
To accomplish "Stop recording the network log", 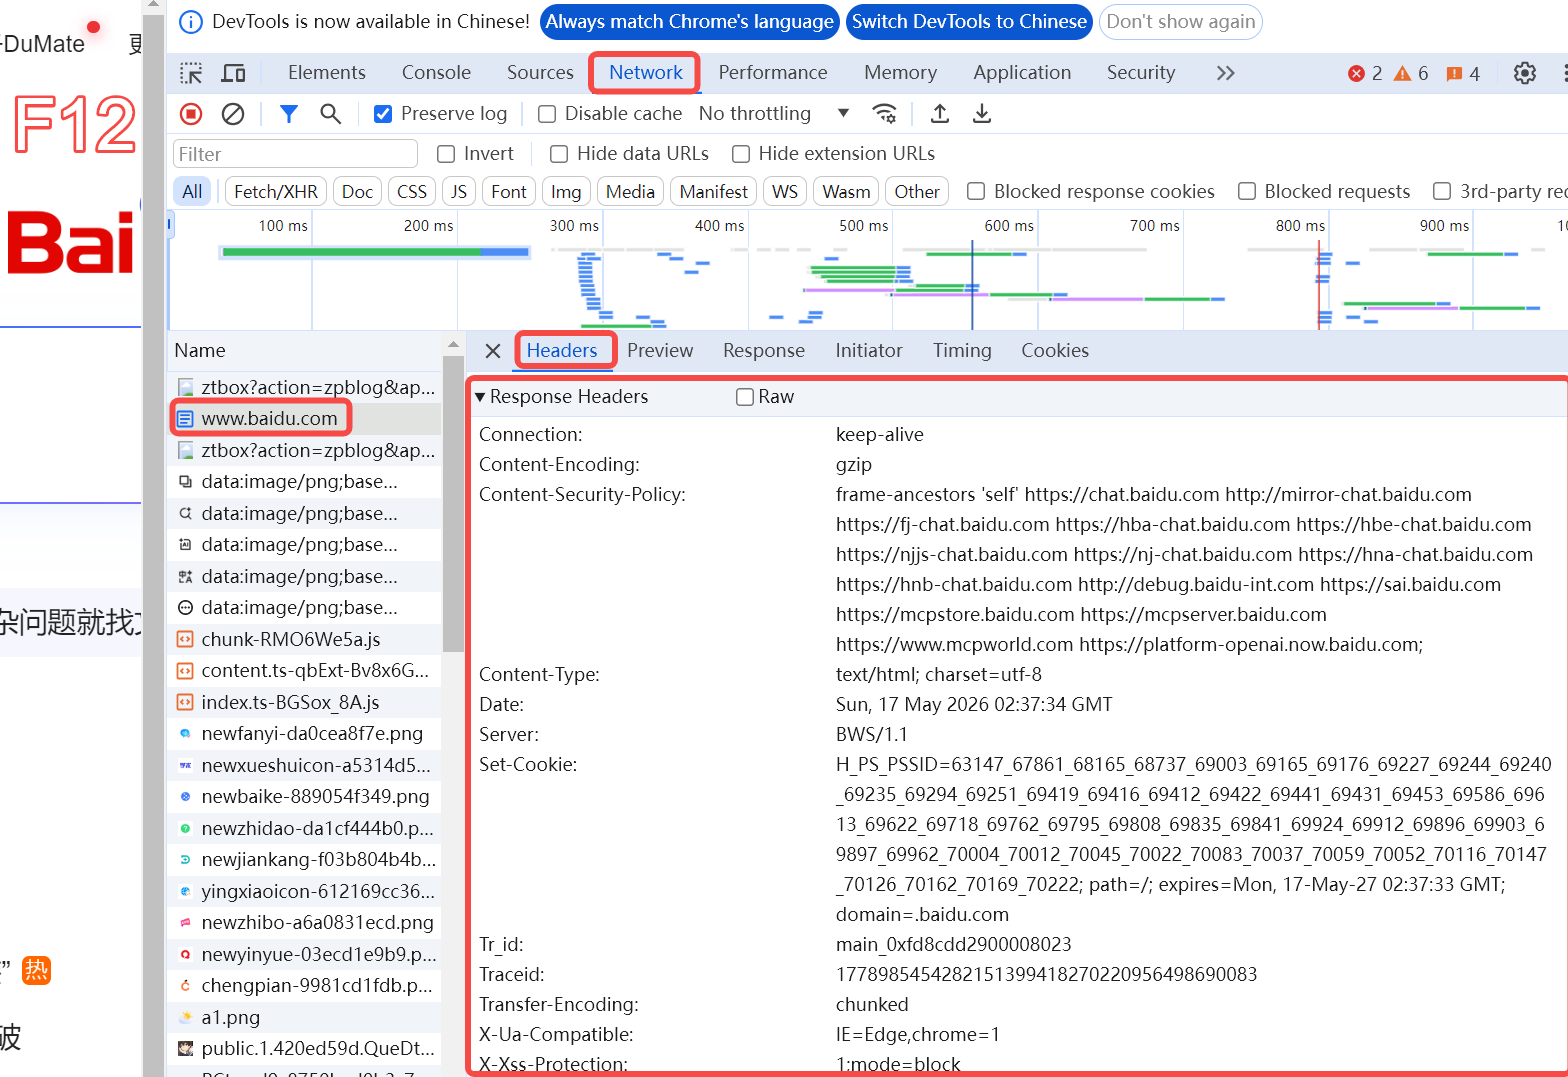I will (191, 114).
